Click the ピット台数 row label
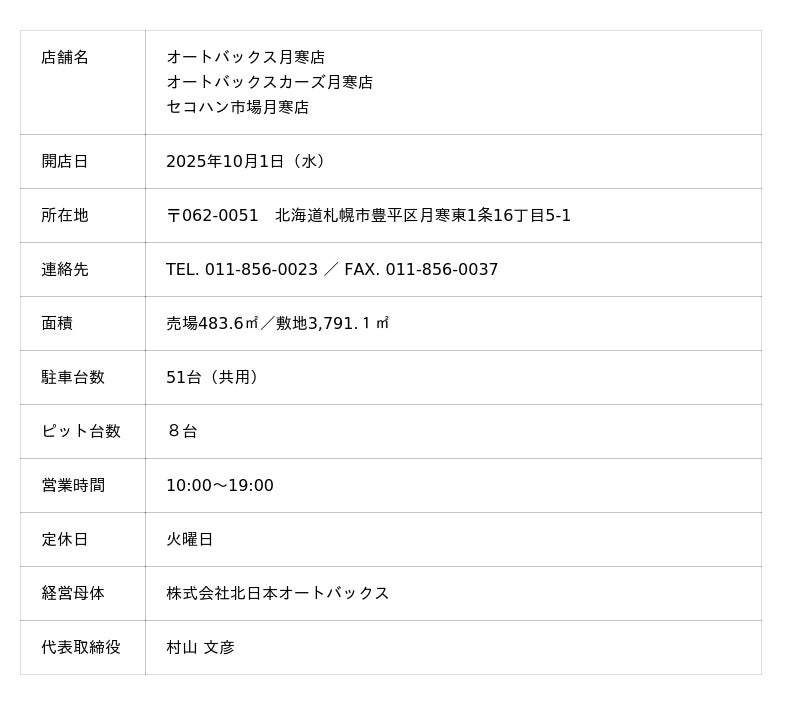 (x=81, y=432)
